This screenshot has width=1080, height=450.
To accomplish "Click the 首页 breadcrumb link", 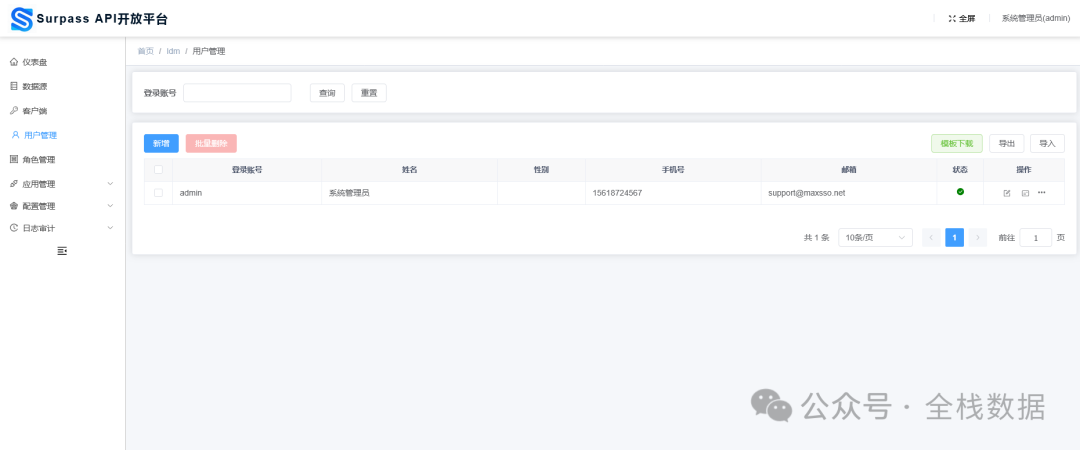I will 146,51.
